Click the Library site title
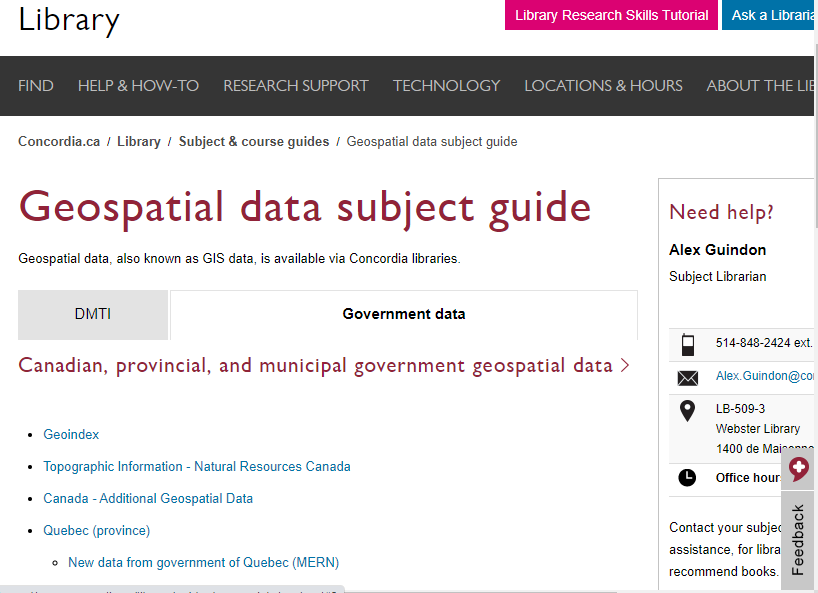The height and width of the screenshot is (593, 818). click(69, 21)
